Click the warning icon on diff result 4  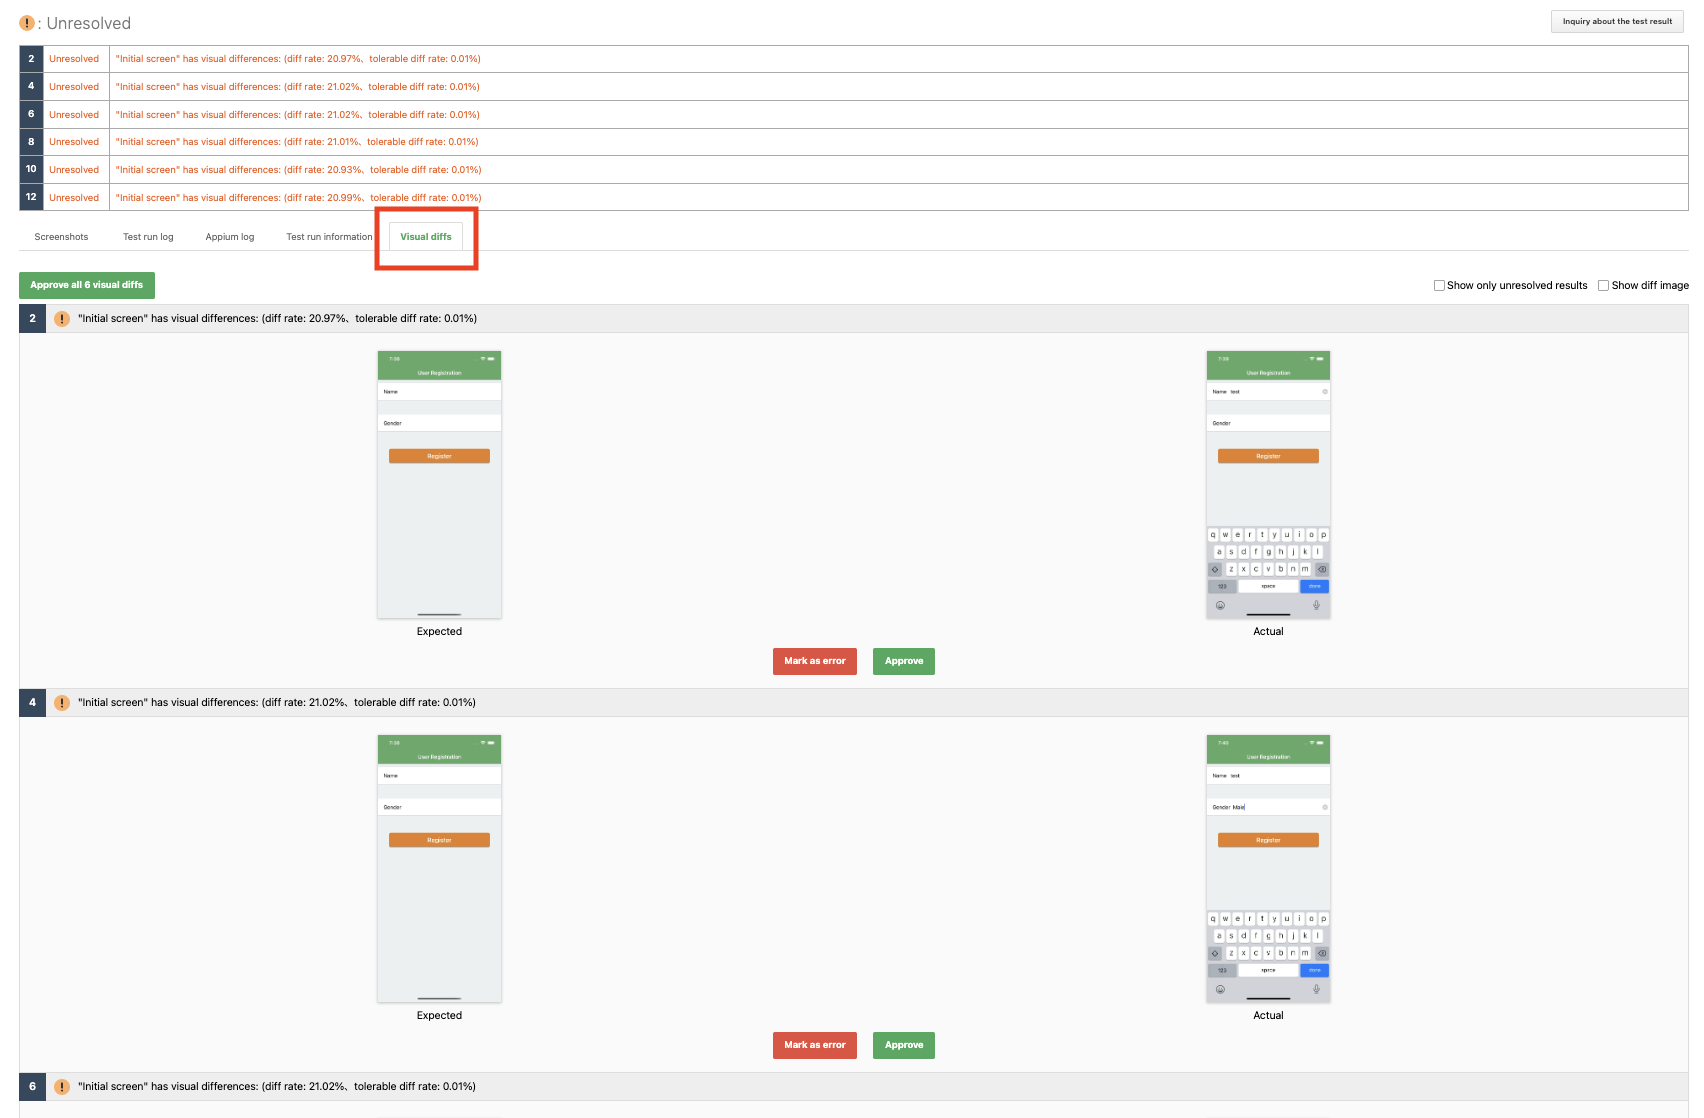pos(62,702)
